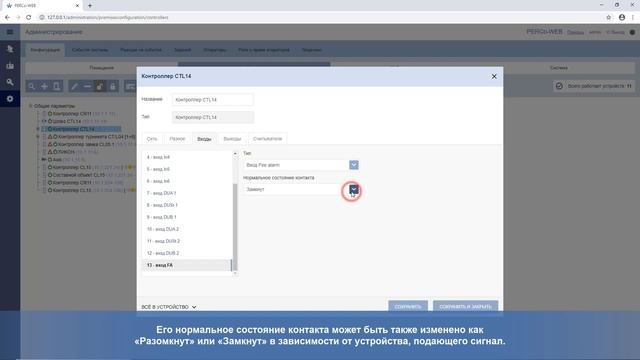Open the browser three-dot menu
Image resolution: width=640 pixels, height=360 pixels.
click(x=633, y=17)
